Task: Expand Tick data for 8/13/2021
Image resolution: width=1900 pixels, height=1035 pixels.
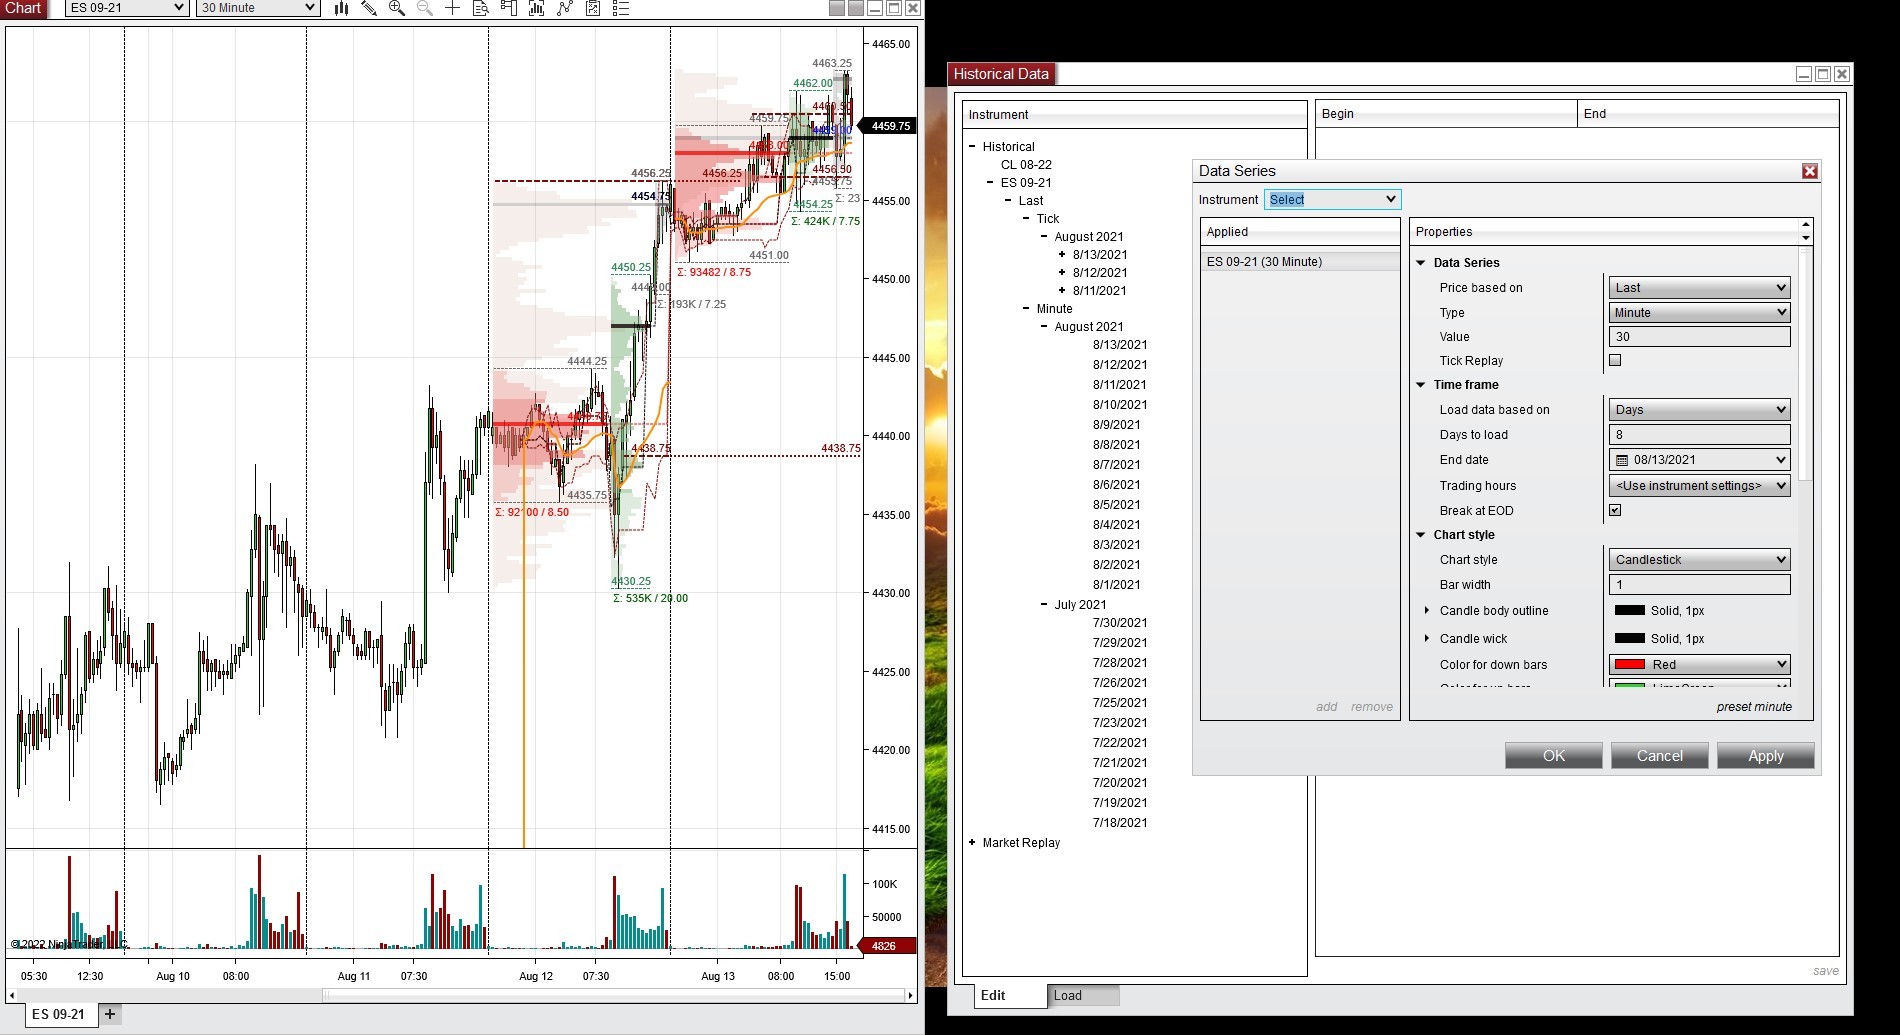Action: click(1062, 255)
